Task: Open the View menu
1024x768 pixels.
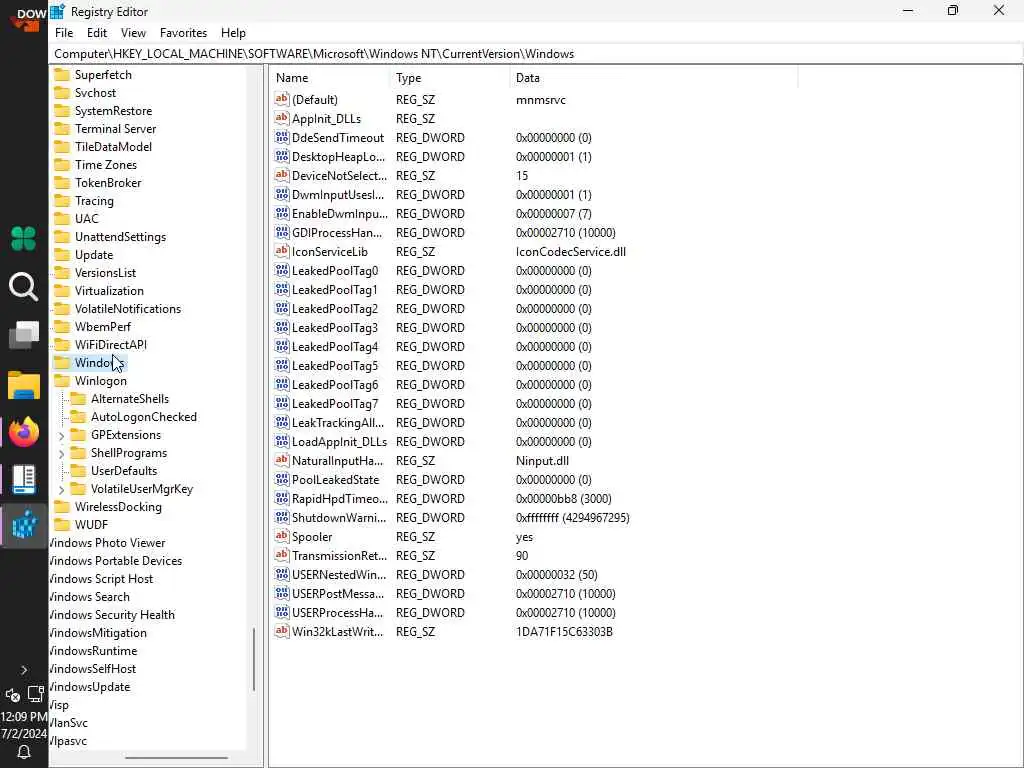Action: 133,33
